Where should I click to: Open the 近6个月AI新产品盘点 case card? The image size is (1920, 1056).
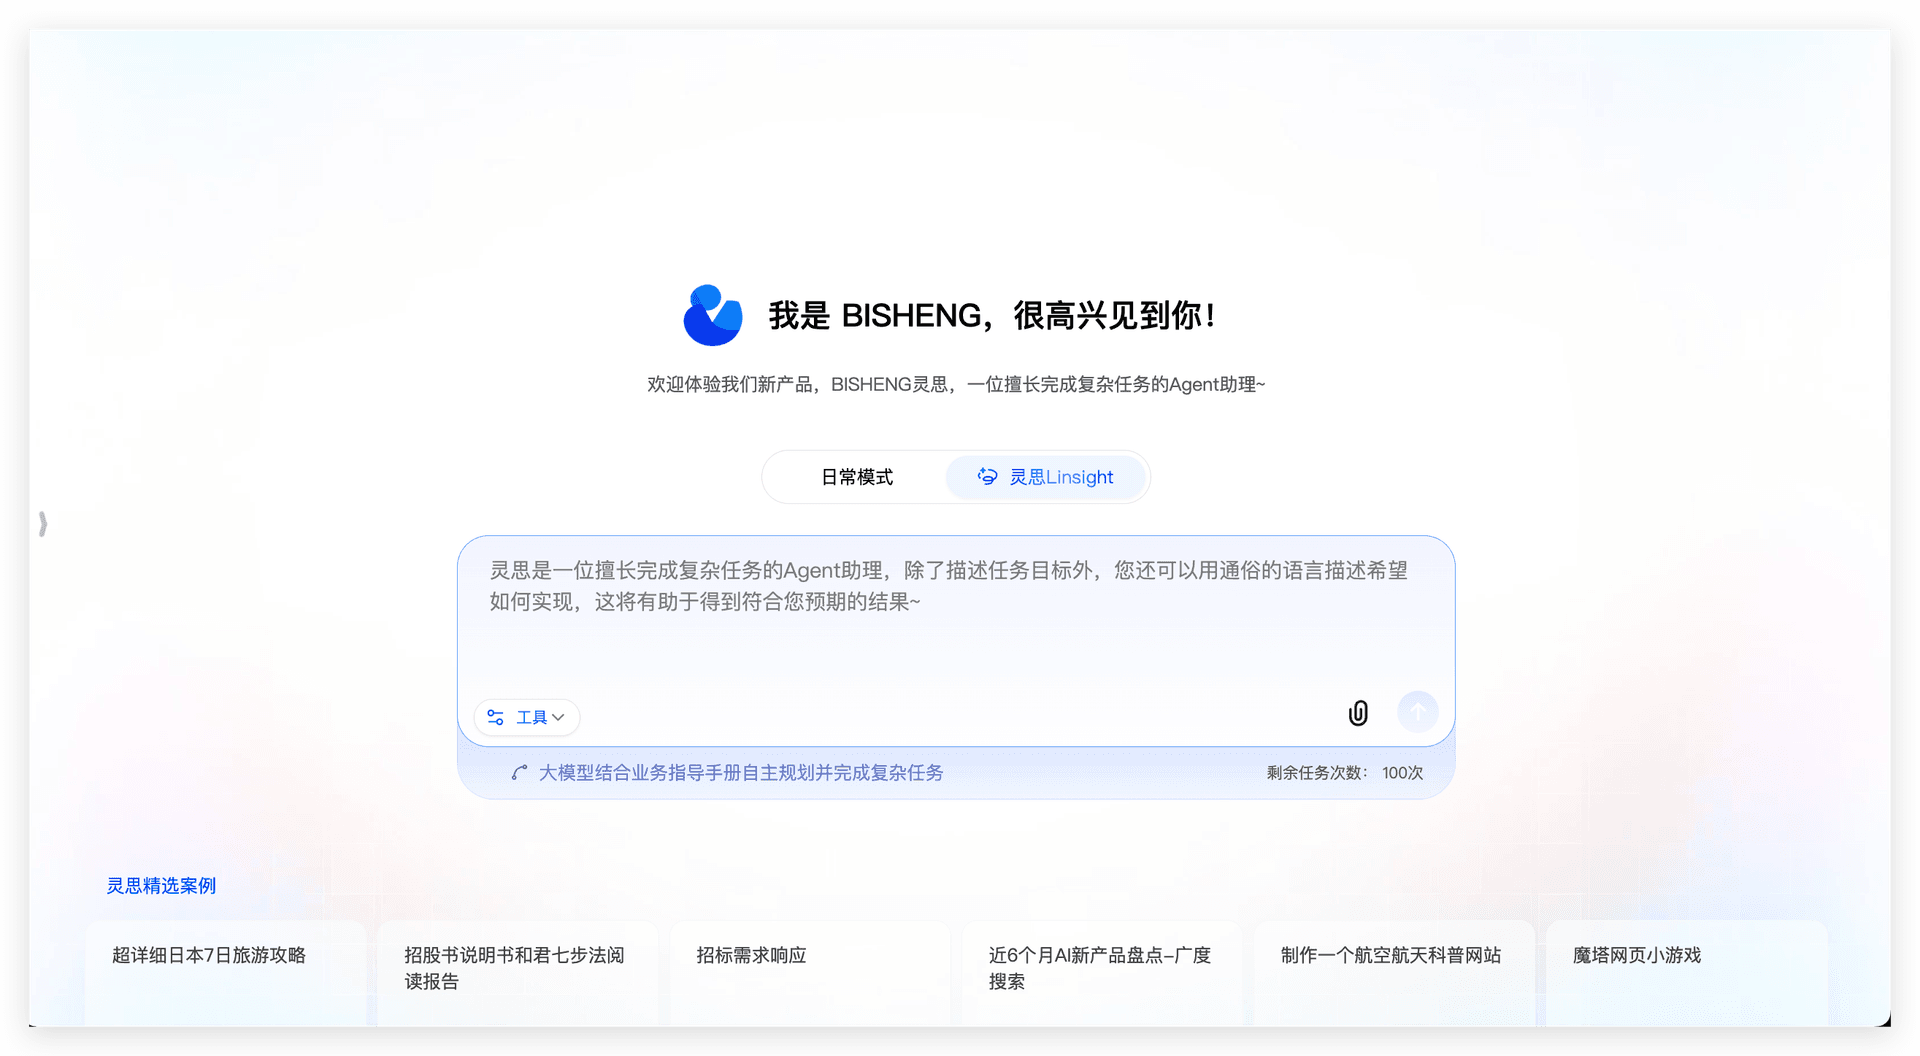[x=1102, y=972]
